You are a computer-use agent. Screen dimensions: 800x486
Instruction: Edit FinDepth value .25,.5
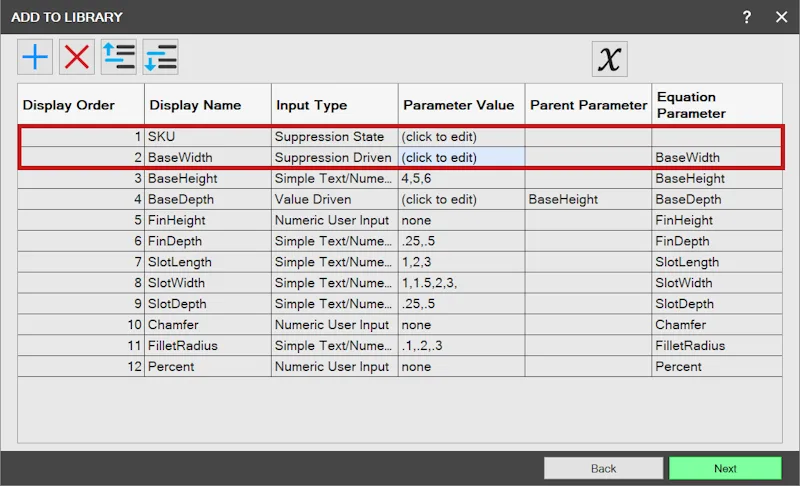tap(462, 241)
